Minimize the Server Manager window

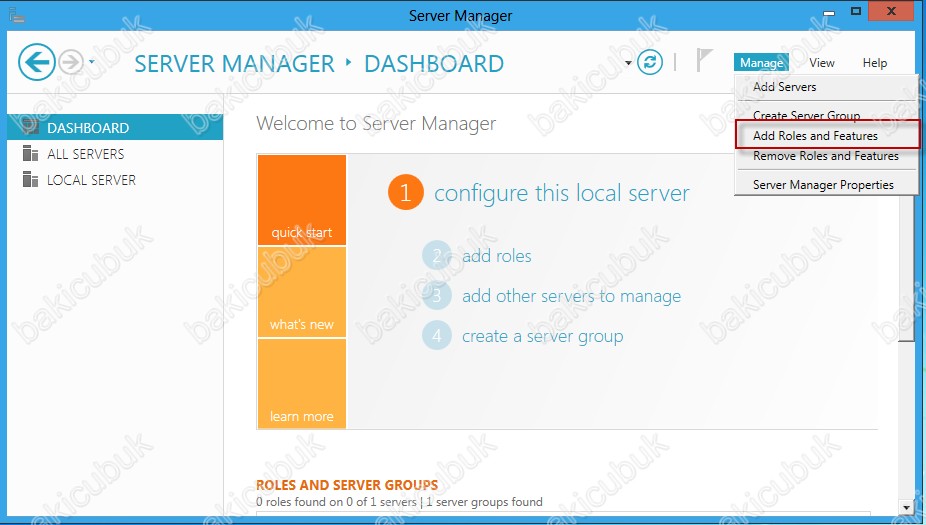point(829,12)
